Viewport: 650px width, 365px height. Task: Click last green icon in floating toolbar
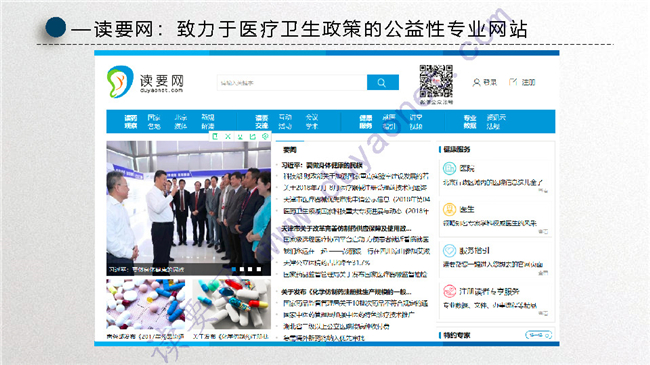pyautogui.click(x=265, y=136)
